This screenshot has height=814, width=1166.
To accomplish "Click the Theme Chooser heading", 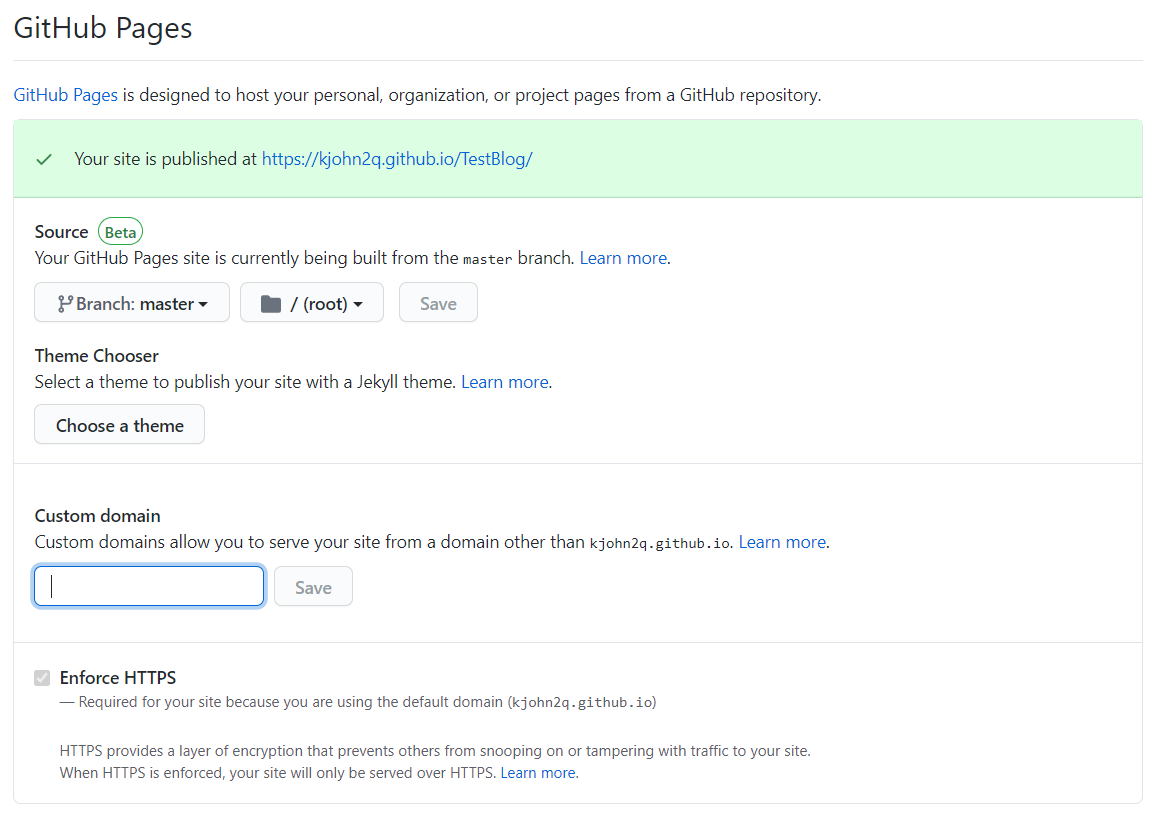I will pyautogui.click(x=97, y=356).
